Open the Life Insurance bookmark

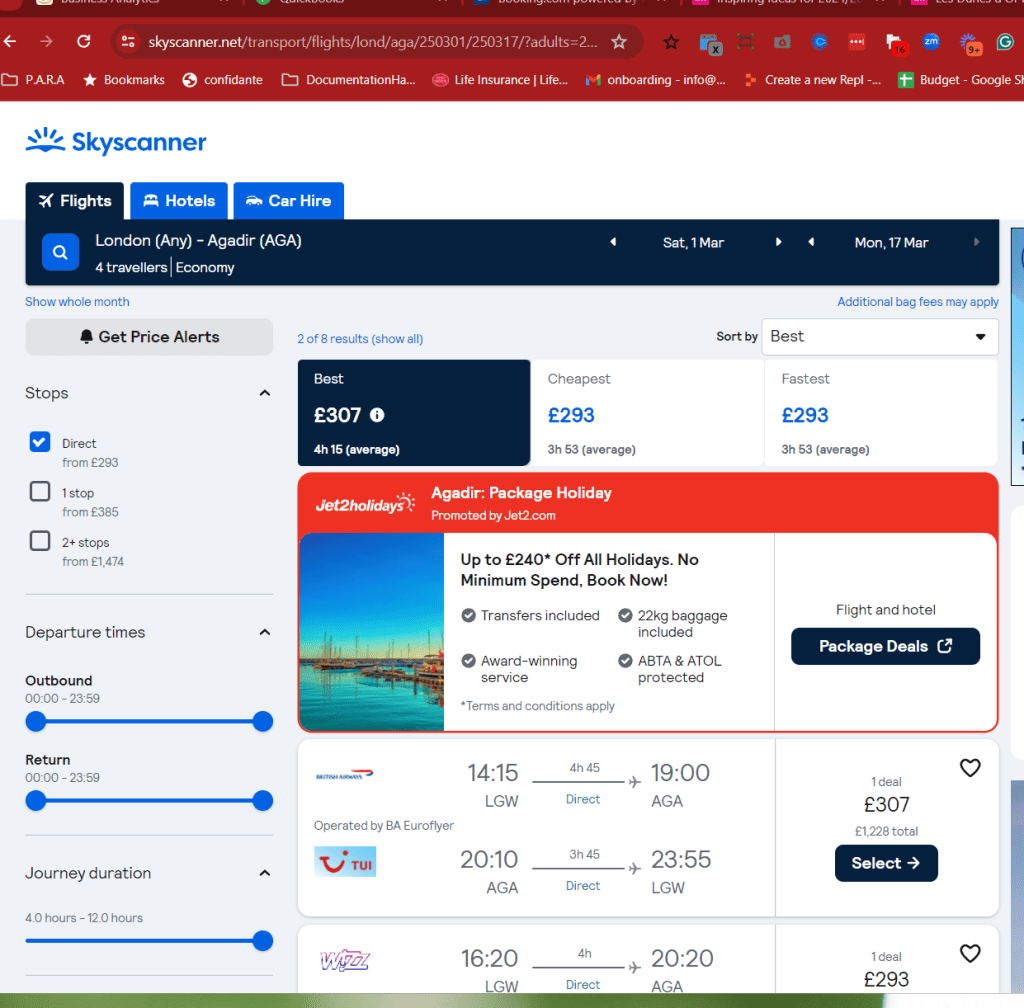click(x=500, y=80)
